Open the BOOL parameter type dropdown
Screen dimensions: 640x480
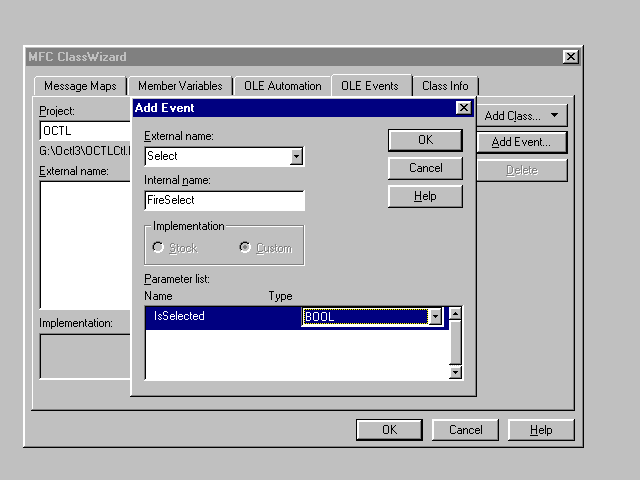click(x=434, y=317)
